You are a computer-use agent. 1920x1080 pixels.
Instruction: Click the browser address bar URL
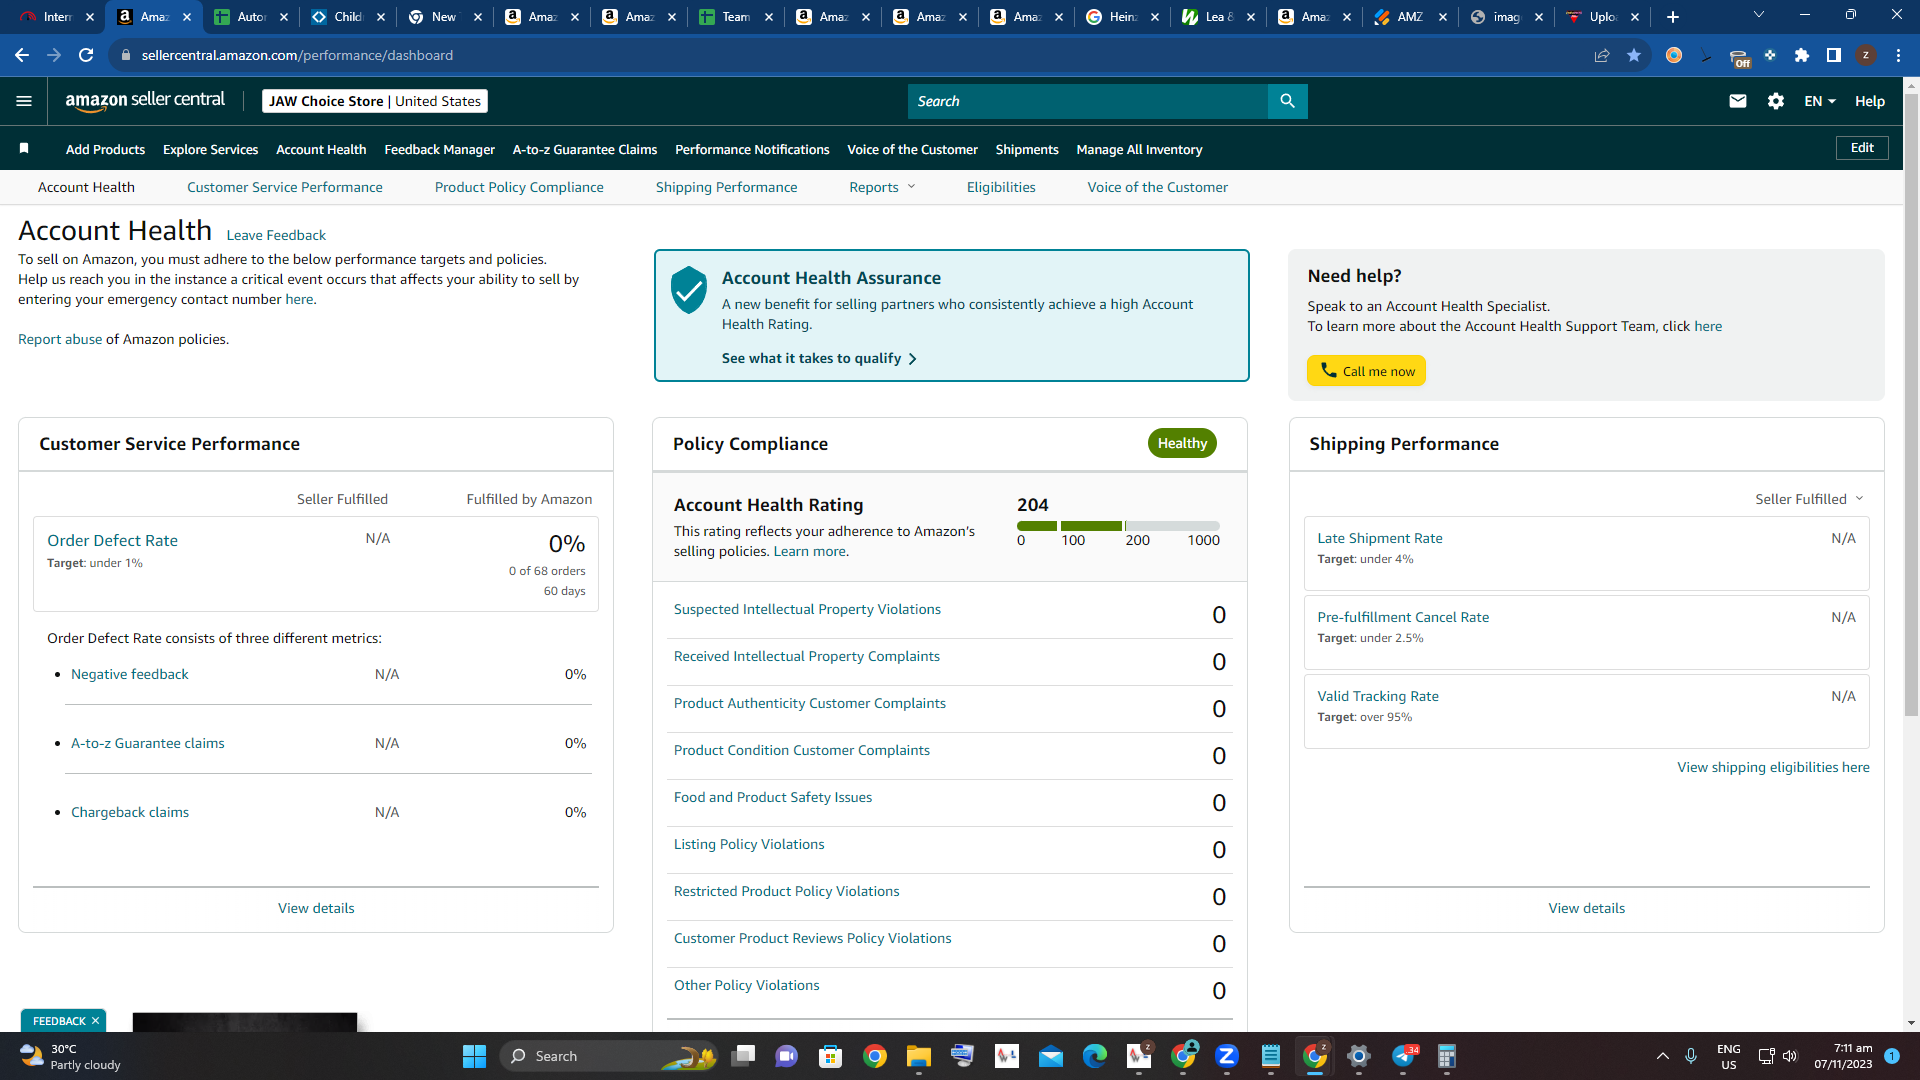[297, 55]
